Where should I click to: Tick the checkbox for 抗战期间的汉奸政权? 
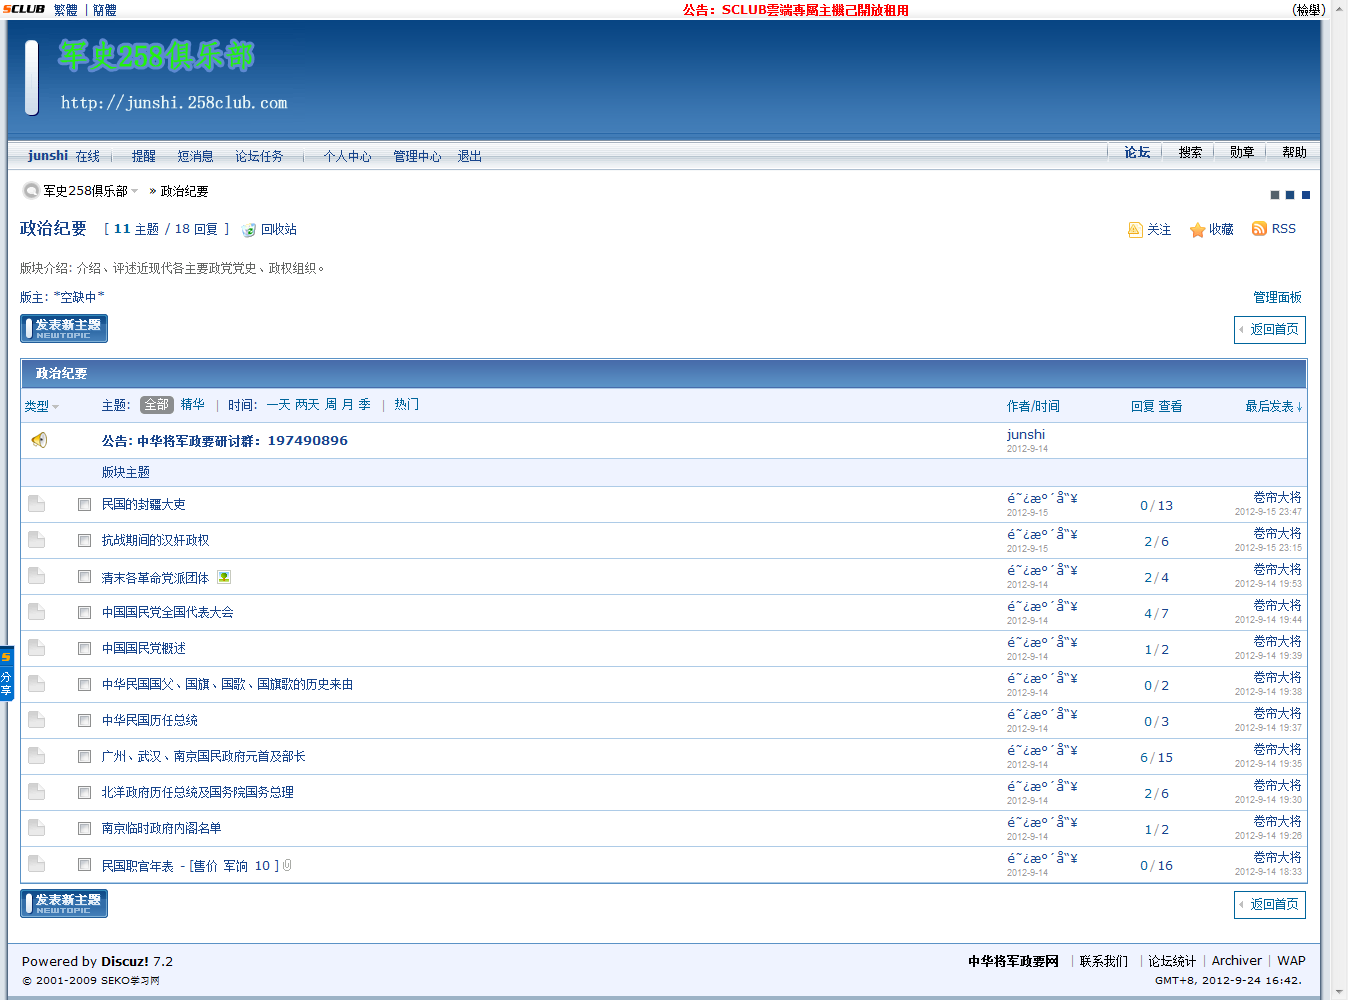(85, 541)
